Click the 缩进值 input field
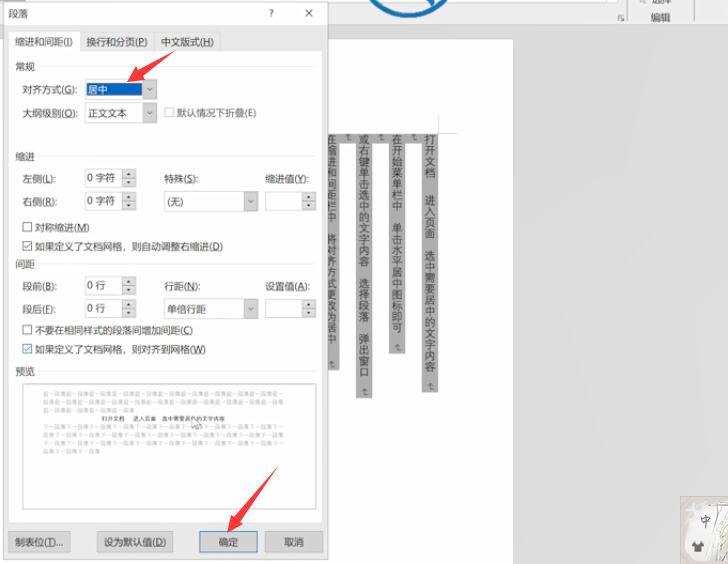Viewport: 728px width, 564px height. 284,201
